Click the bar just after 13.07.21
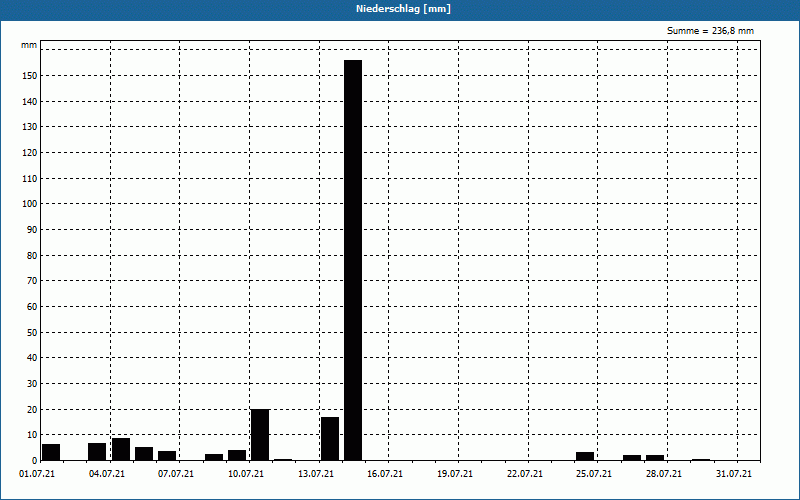 coord(330,439)
